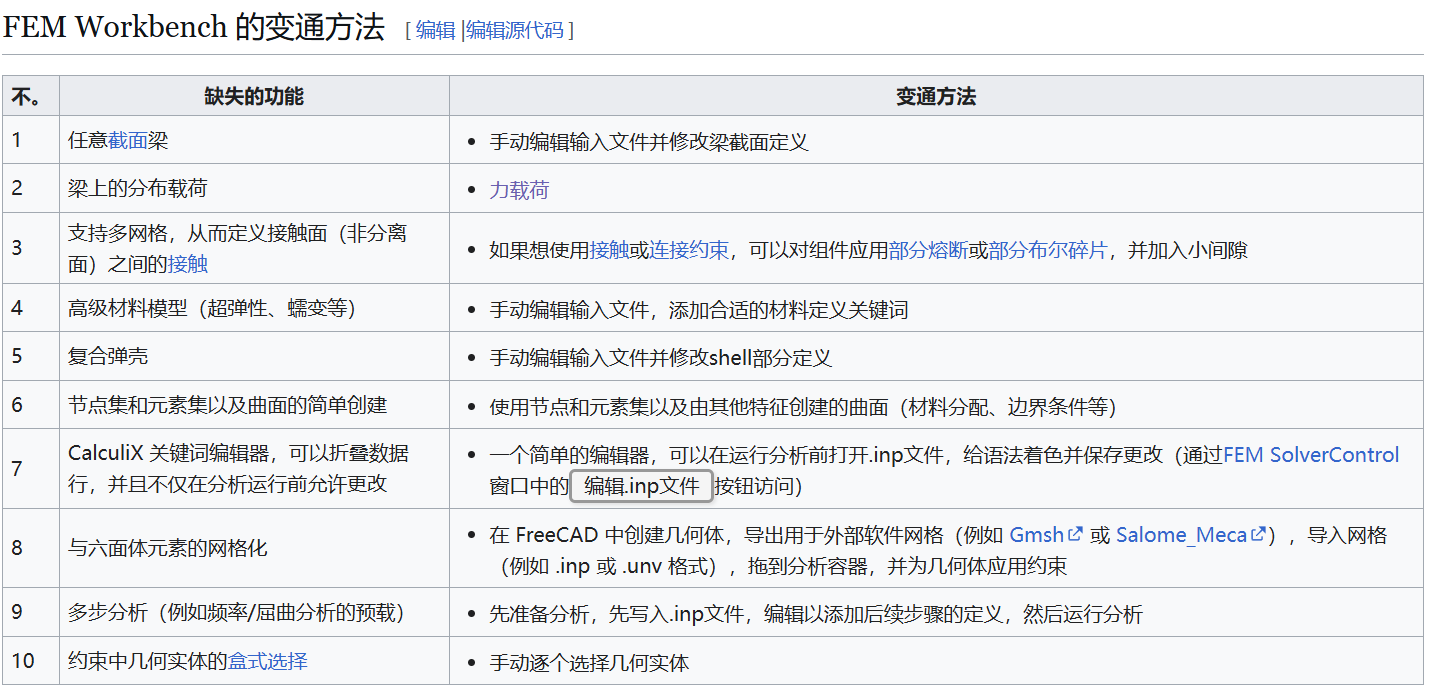Click the external-link icon after Salome_Meca
The height and width of the screenshot is (695, 1430).
tap(1259, 535)
